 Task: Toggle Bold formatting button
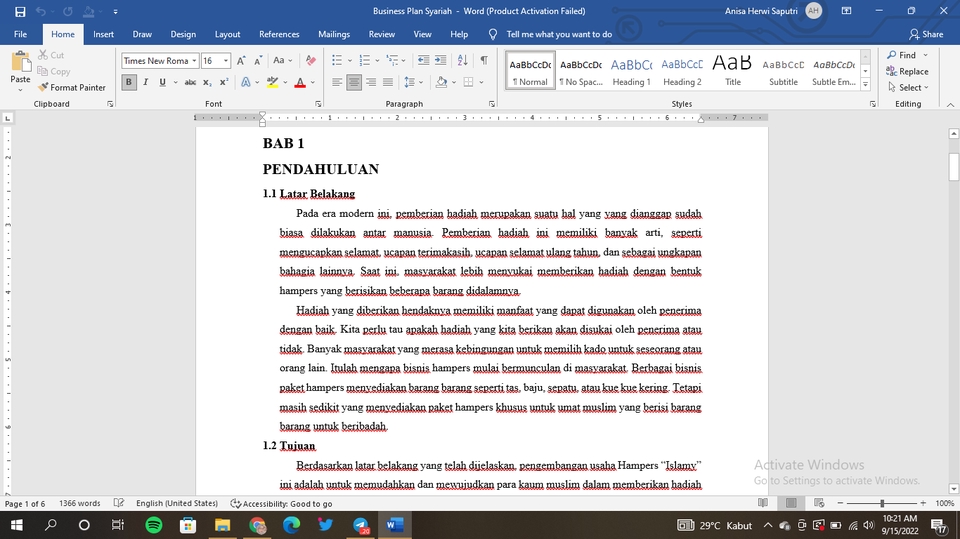click(129, 82)
